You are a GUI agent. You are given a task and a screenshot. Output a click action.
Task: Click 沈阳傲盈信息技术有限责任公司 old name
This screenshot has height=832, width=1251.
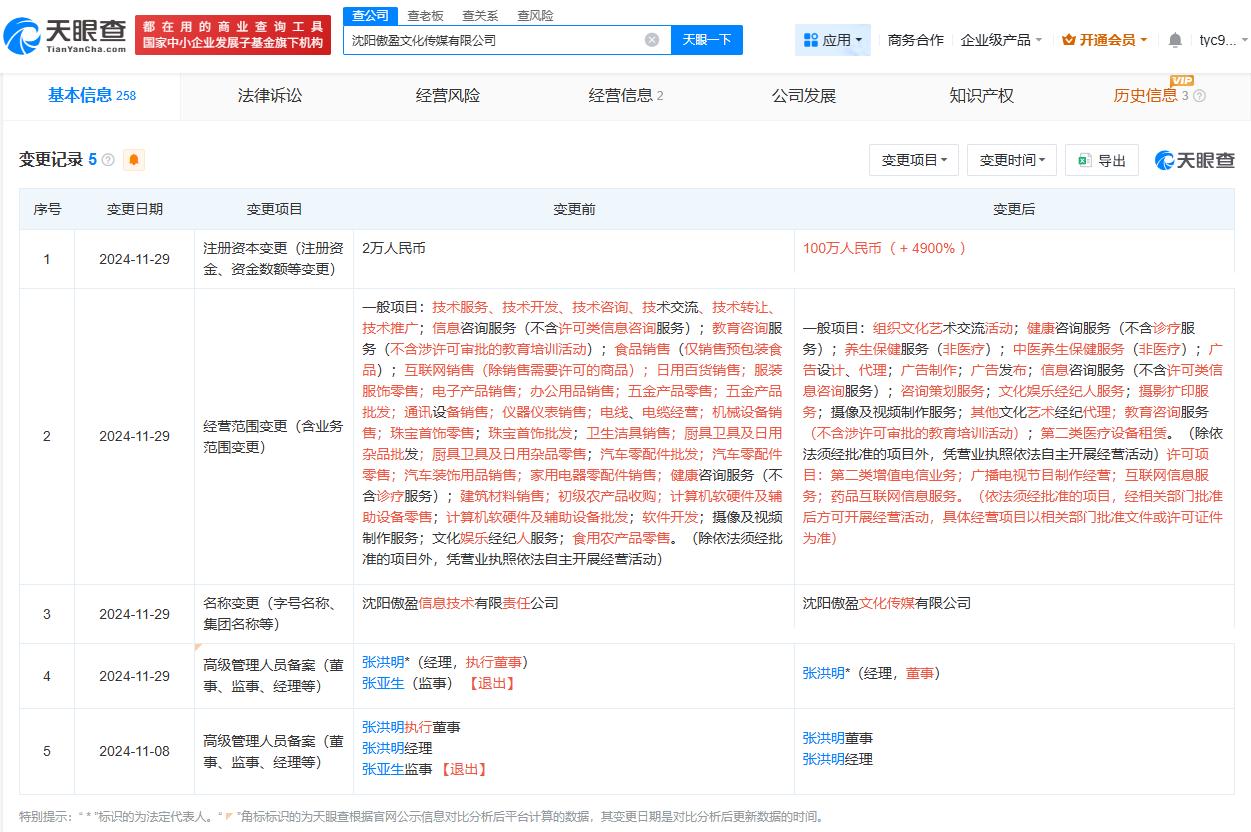pyautogui.click(x=460, y=603)
